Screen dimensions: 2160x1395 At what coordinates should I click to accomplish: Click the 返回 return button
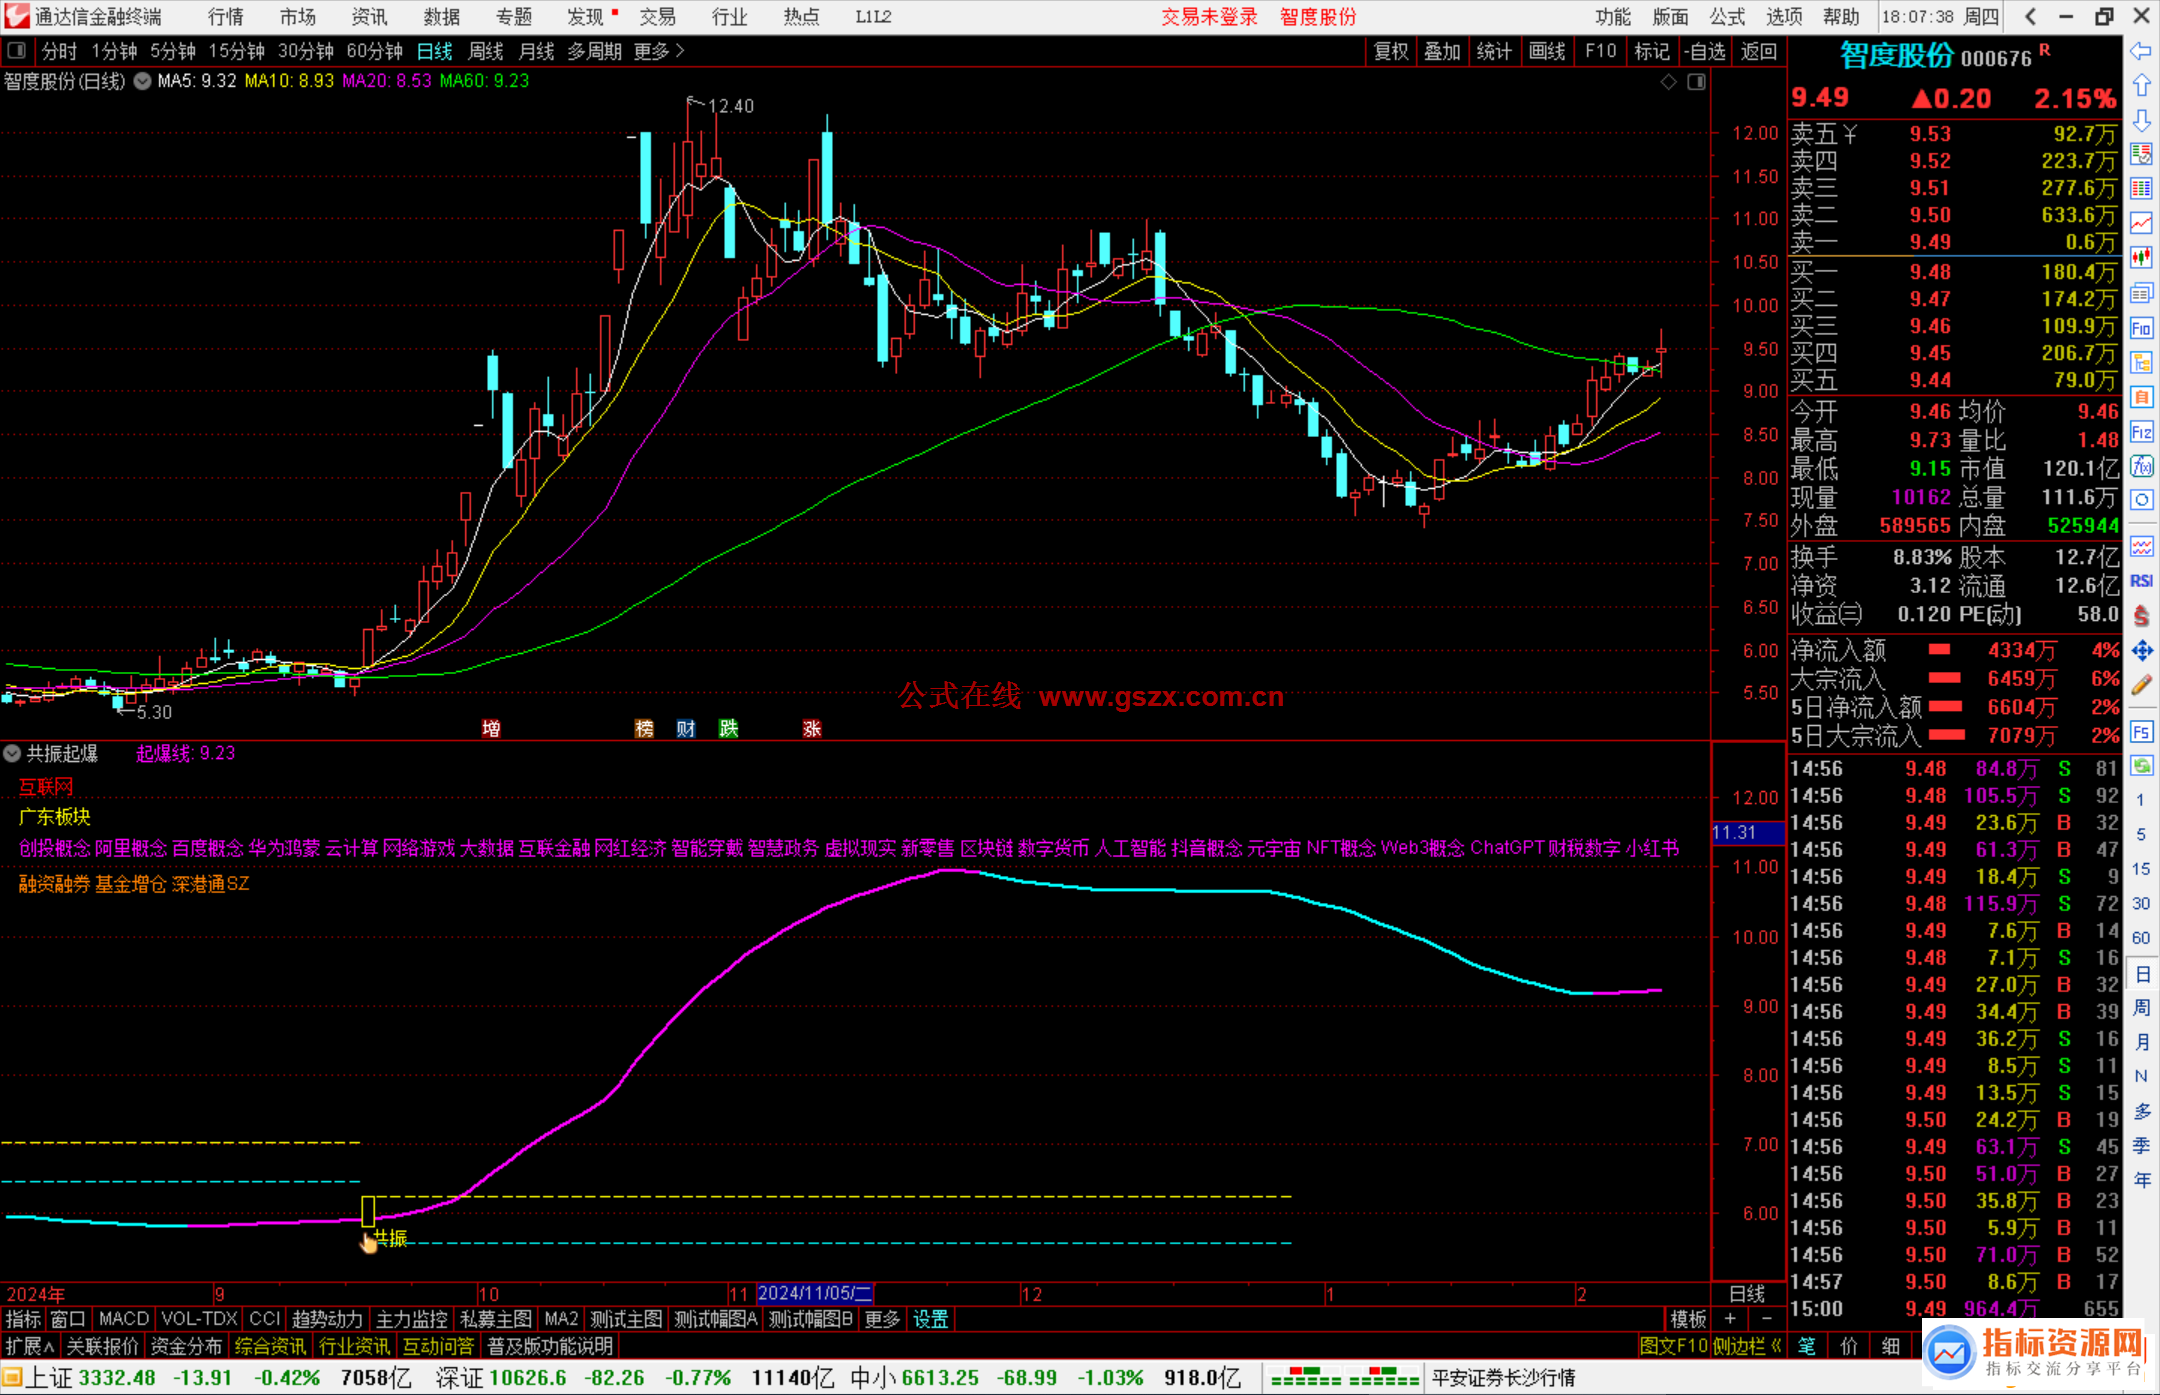pyautogui.click(x=1758, y=51)
